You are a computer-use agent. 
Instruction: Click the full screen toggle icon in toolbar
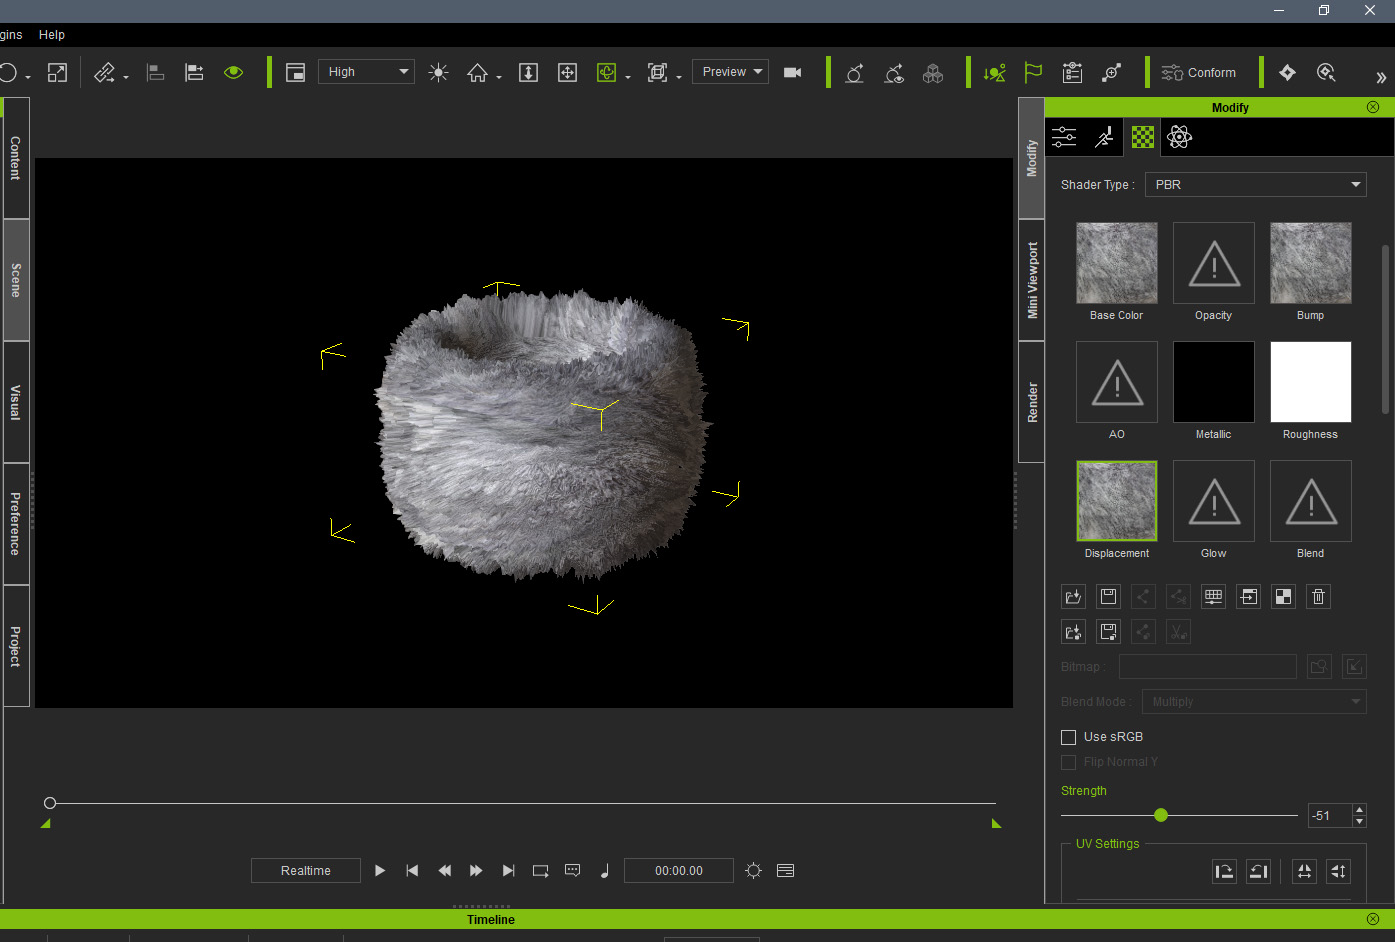coord(57,72)
